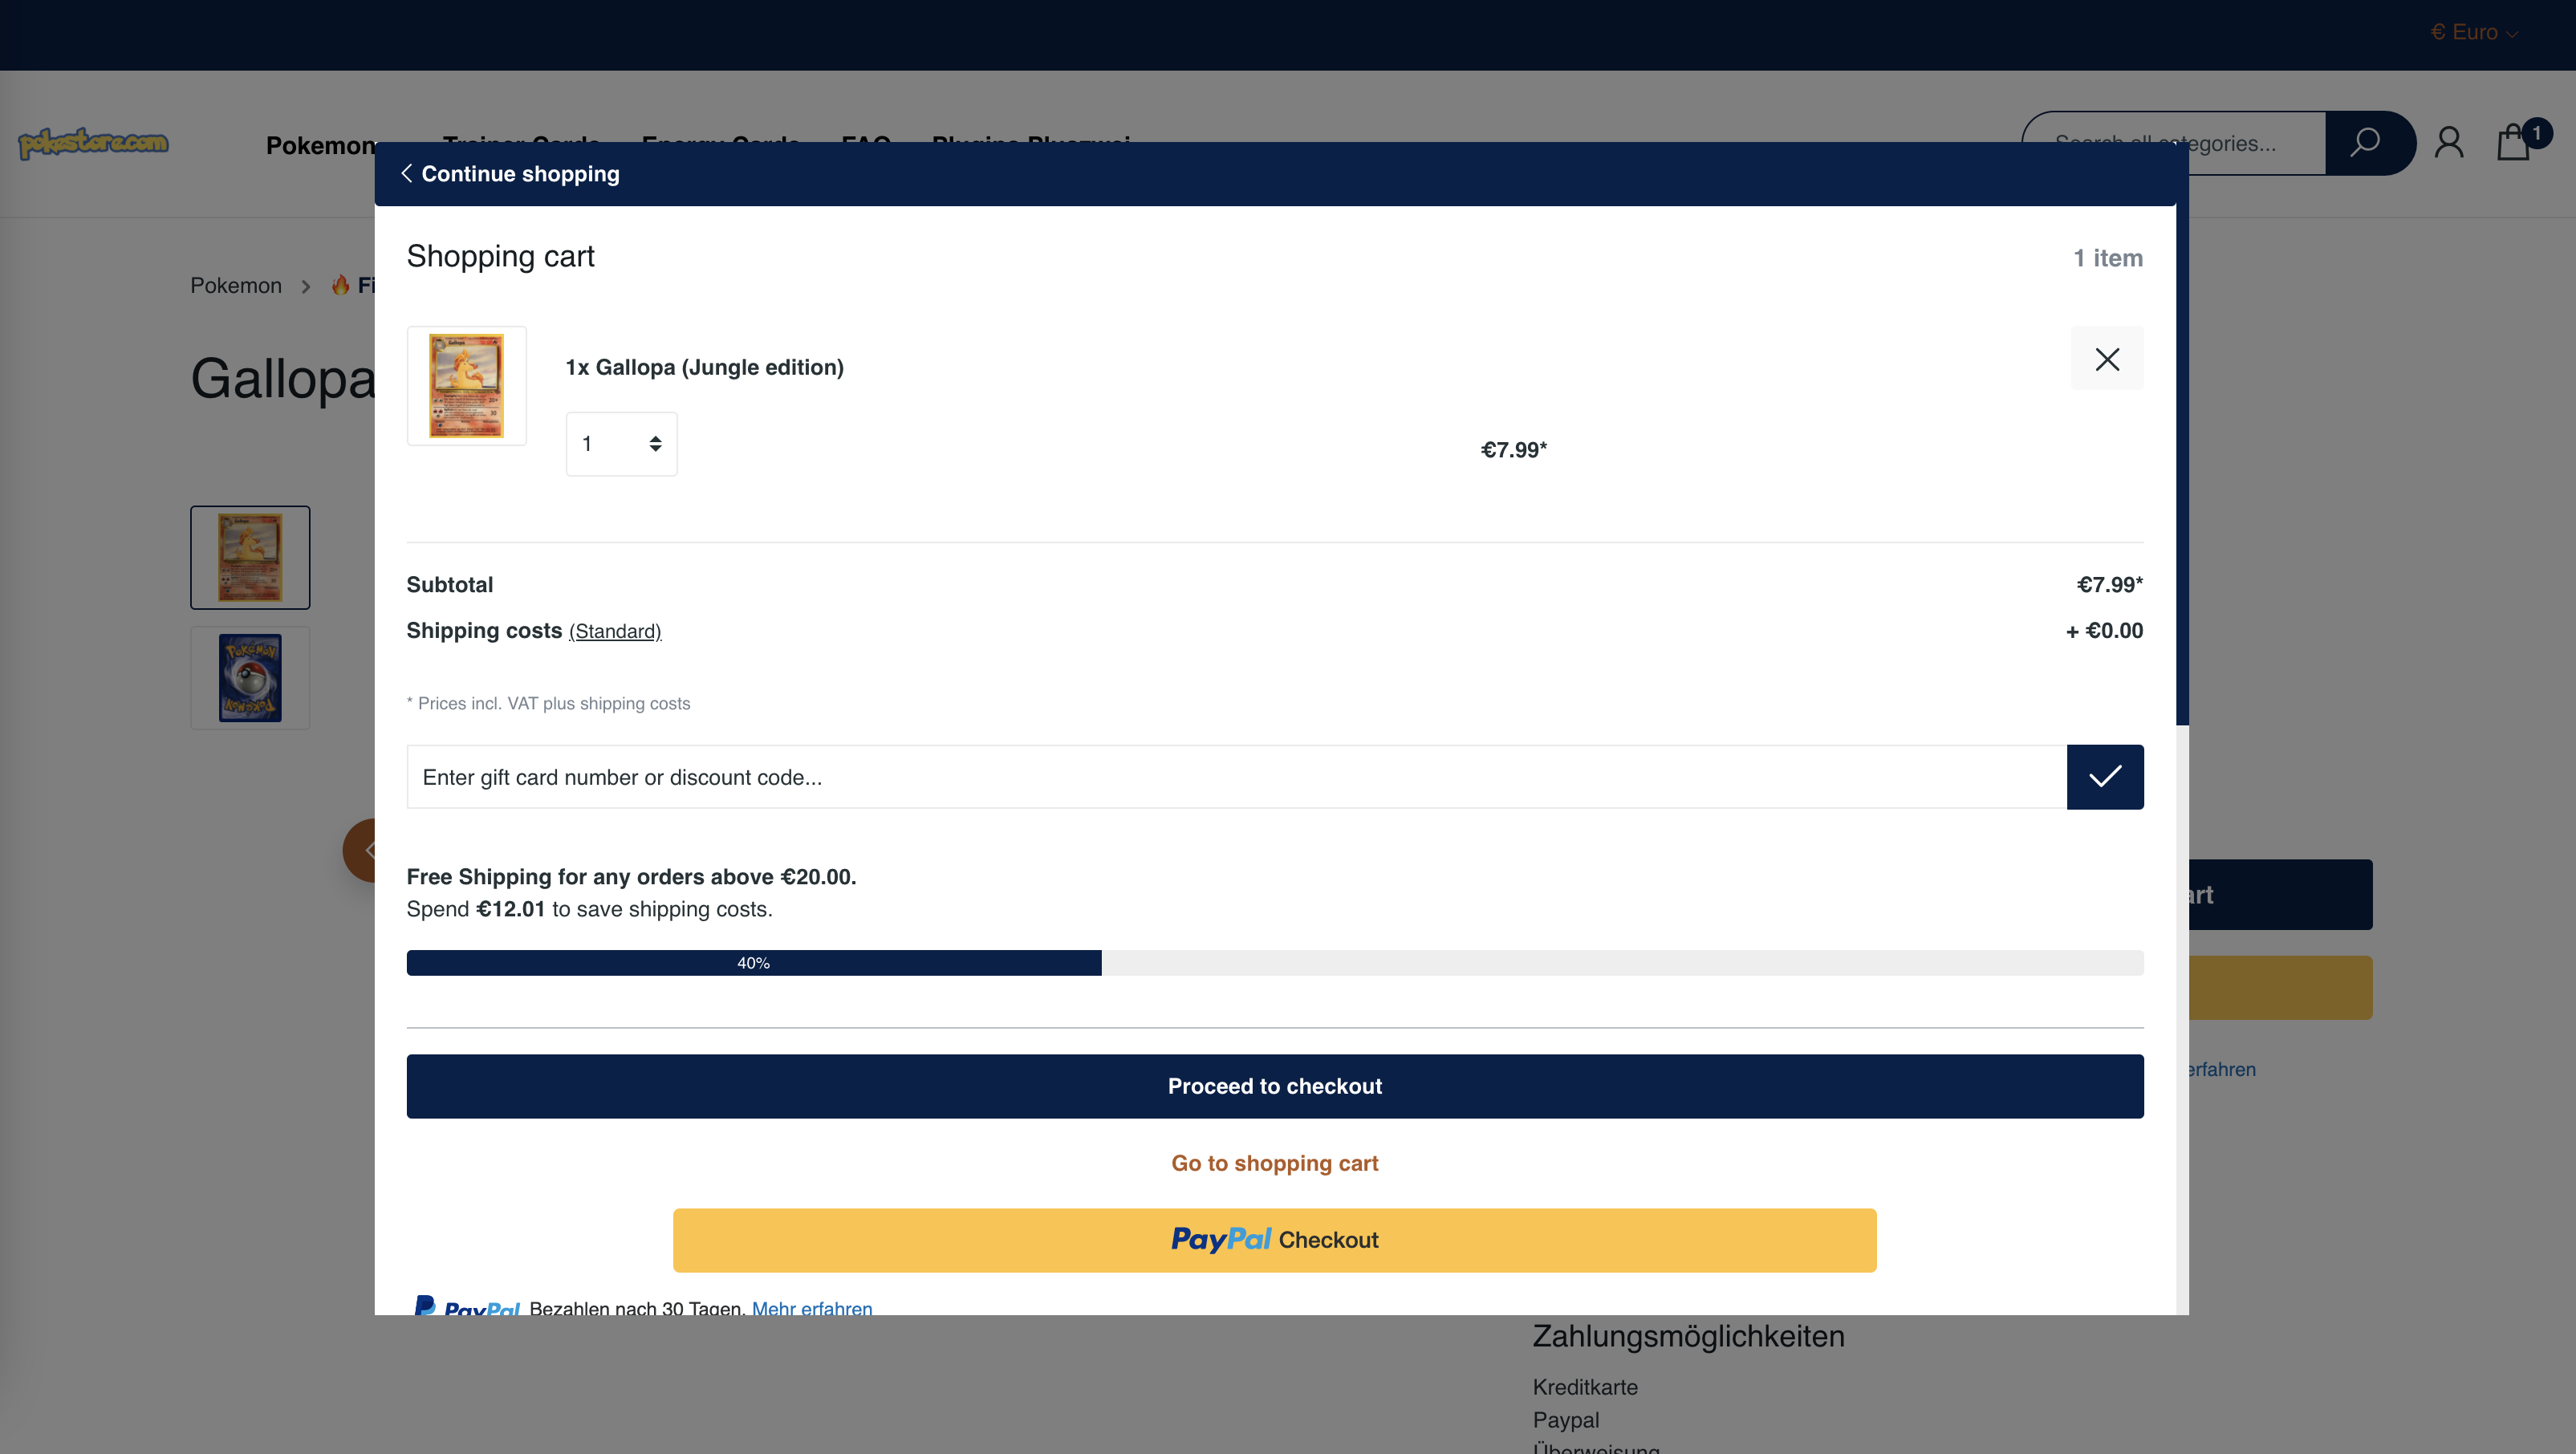Open the Pokemon menu in the navigation
This screenshot has width=2576, height=1454.
320,146
